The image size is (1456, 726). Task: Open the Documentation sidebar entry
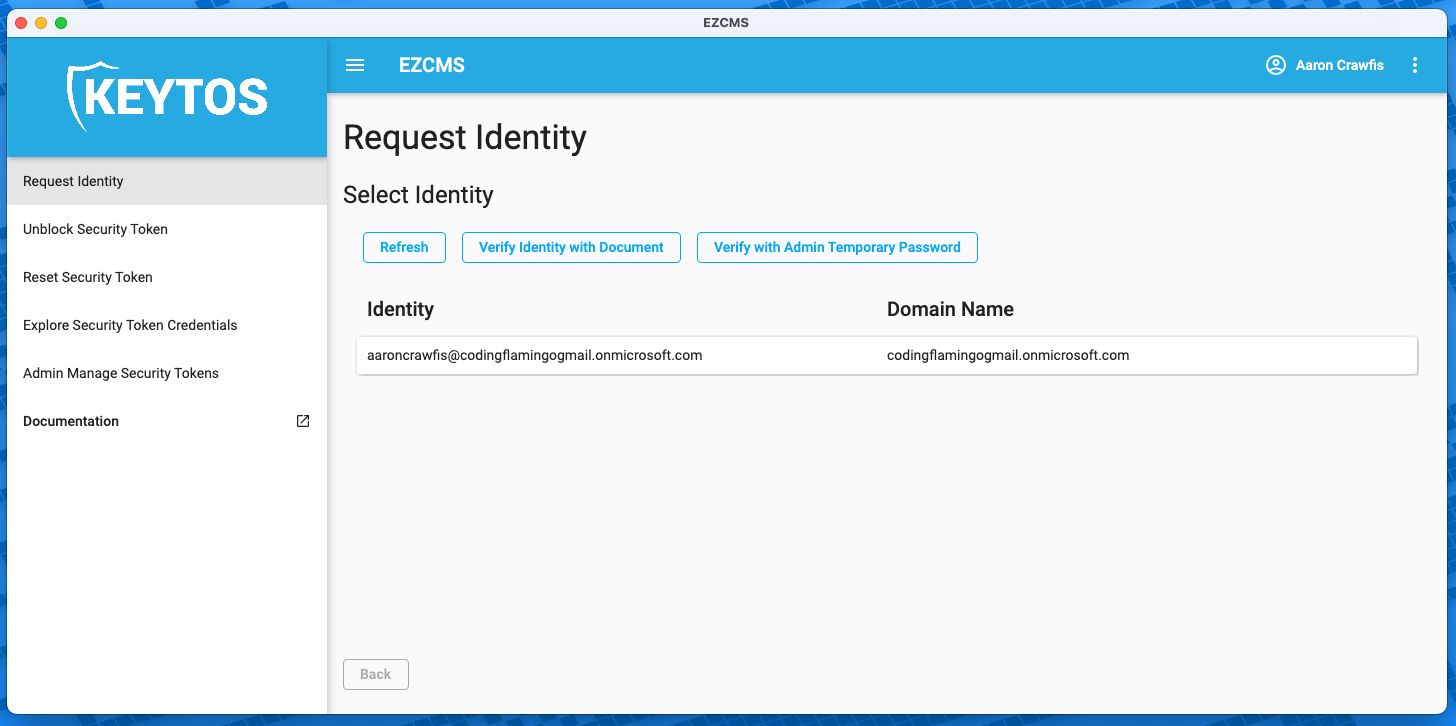coord(70,421)
